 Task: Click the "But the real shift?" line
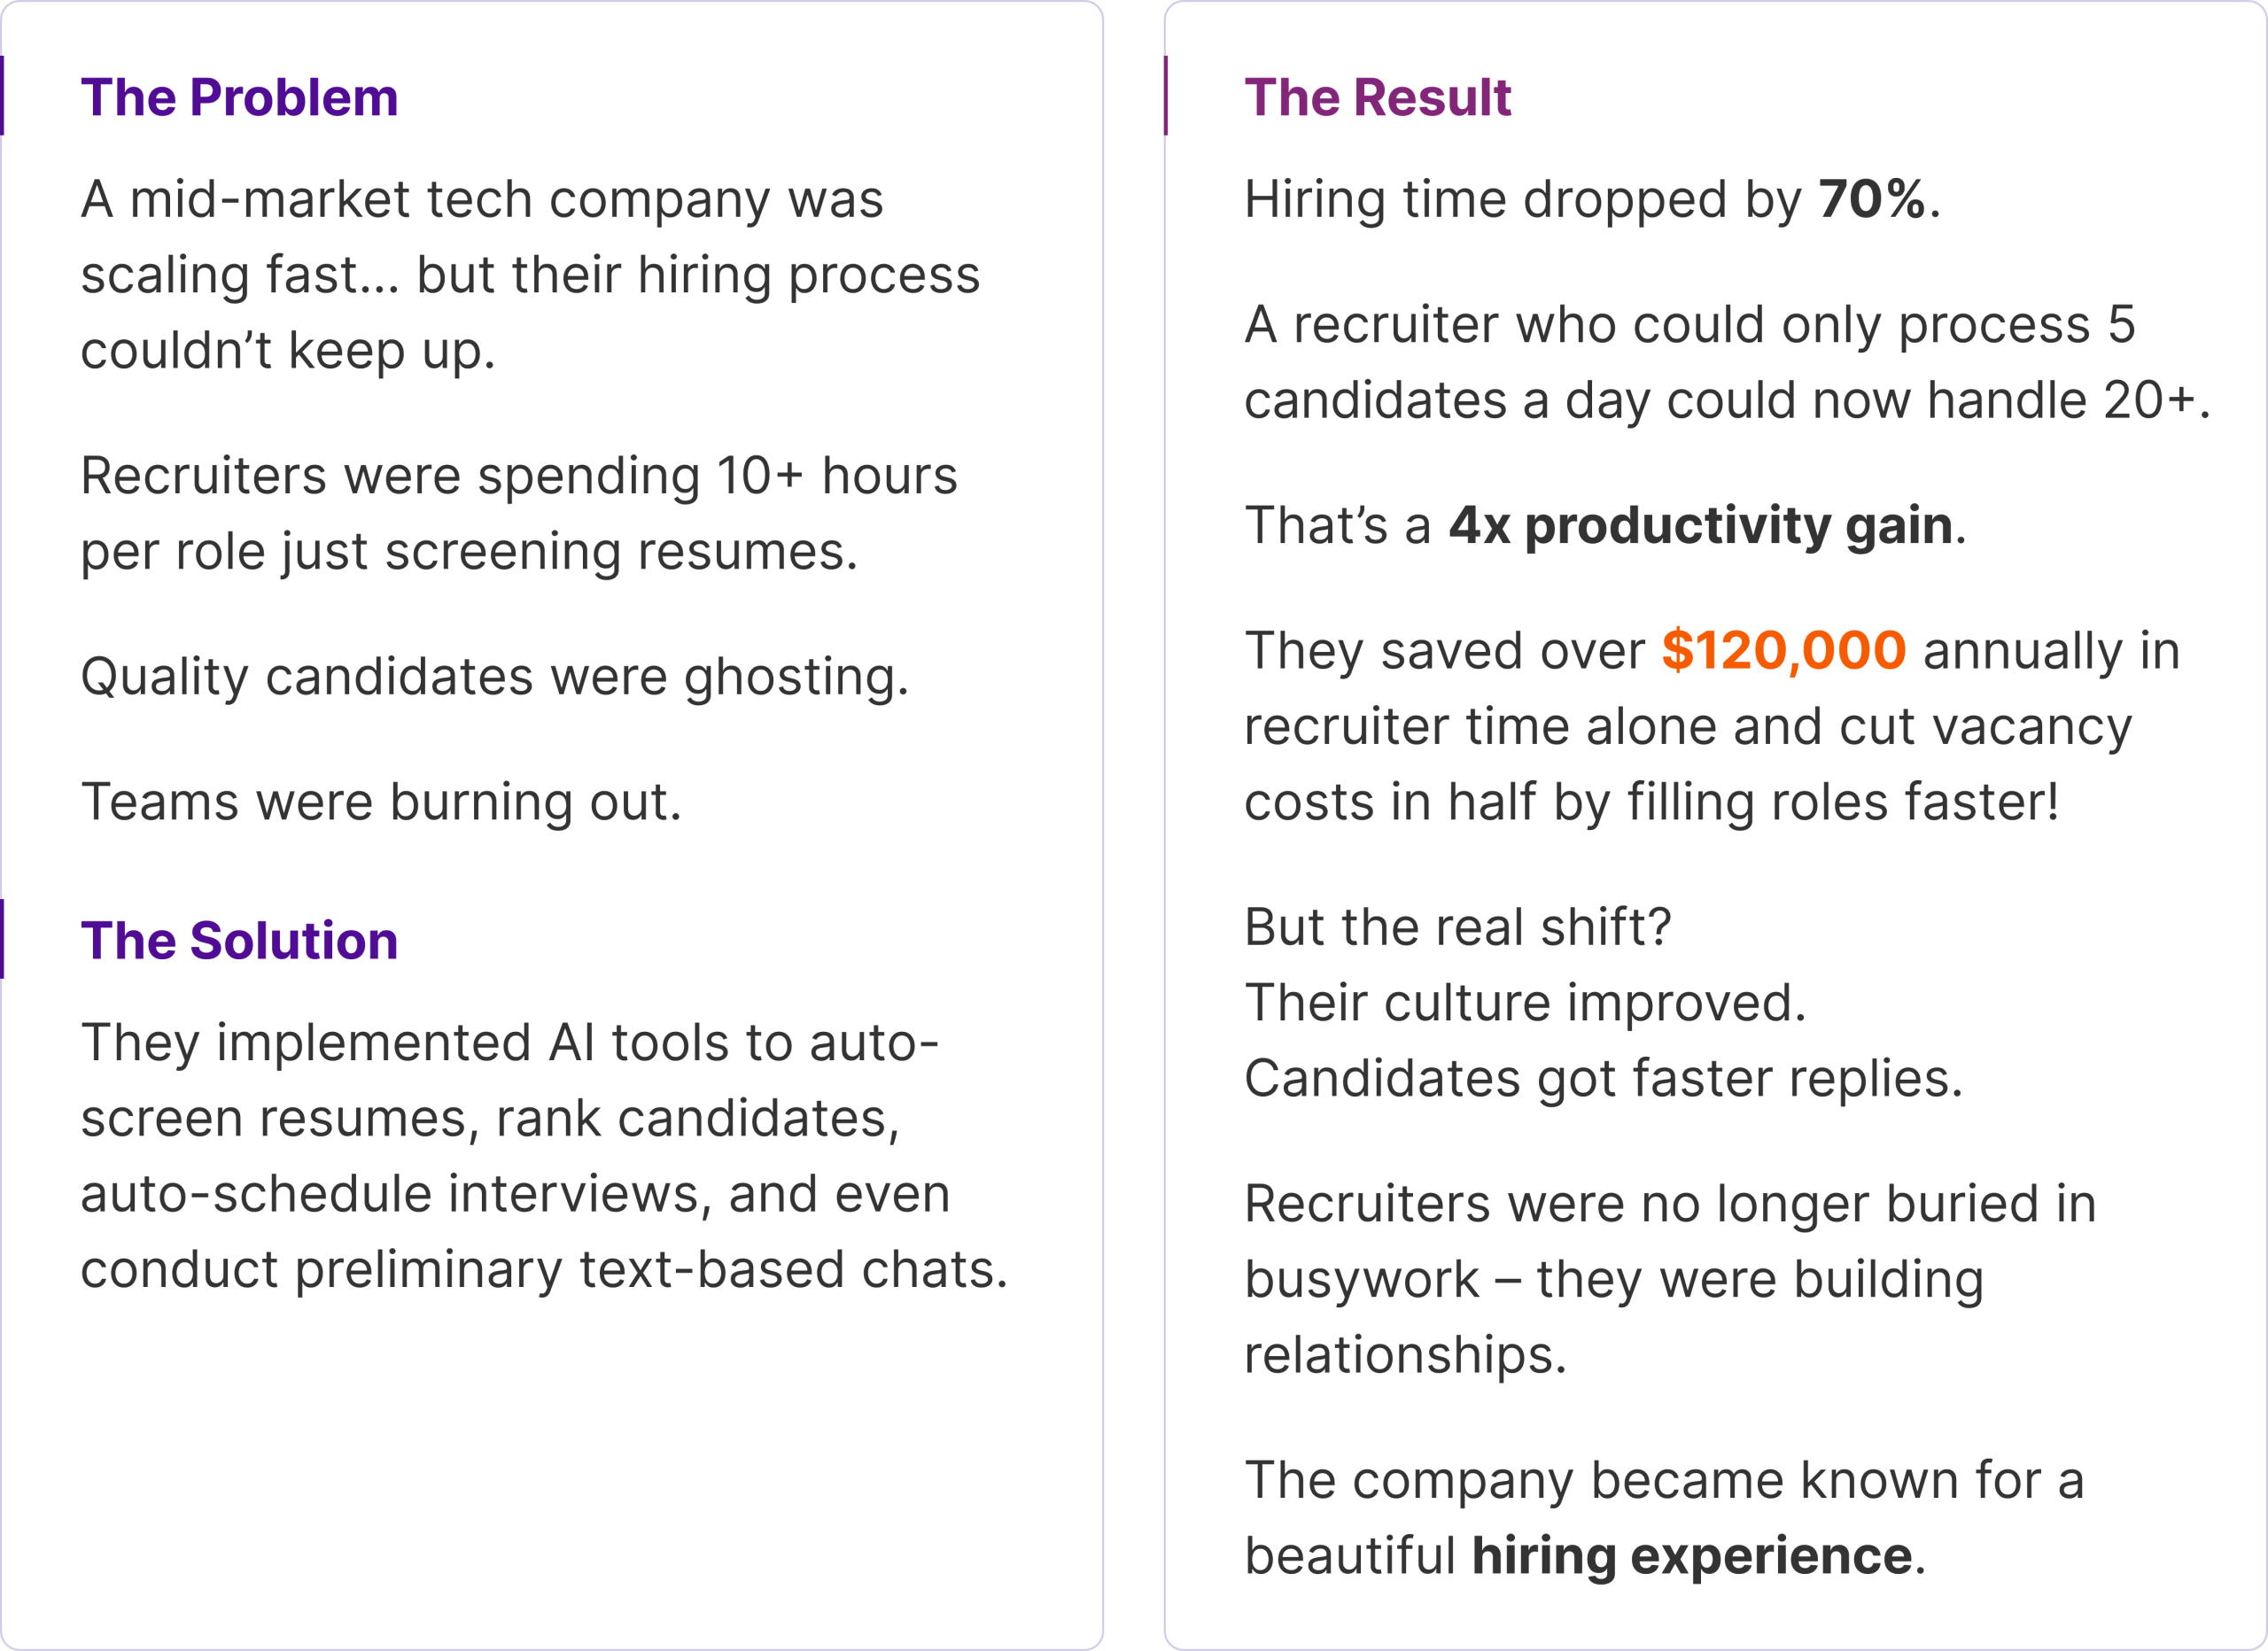pyautogui.click(x=1457, y=927)
